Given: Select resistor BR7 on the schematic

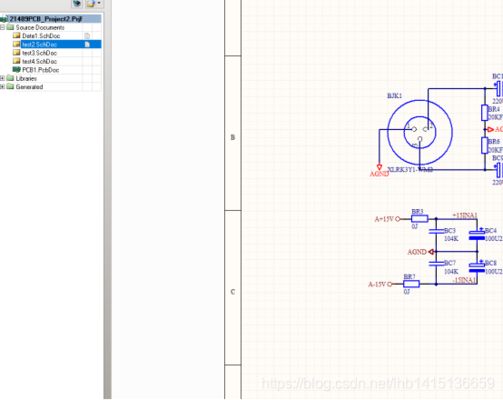Looking at the screenshot, I should pos(411,284).
